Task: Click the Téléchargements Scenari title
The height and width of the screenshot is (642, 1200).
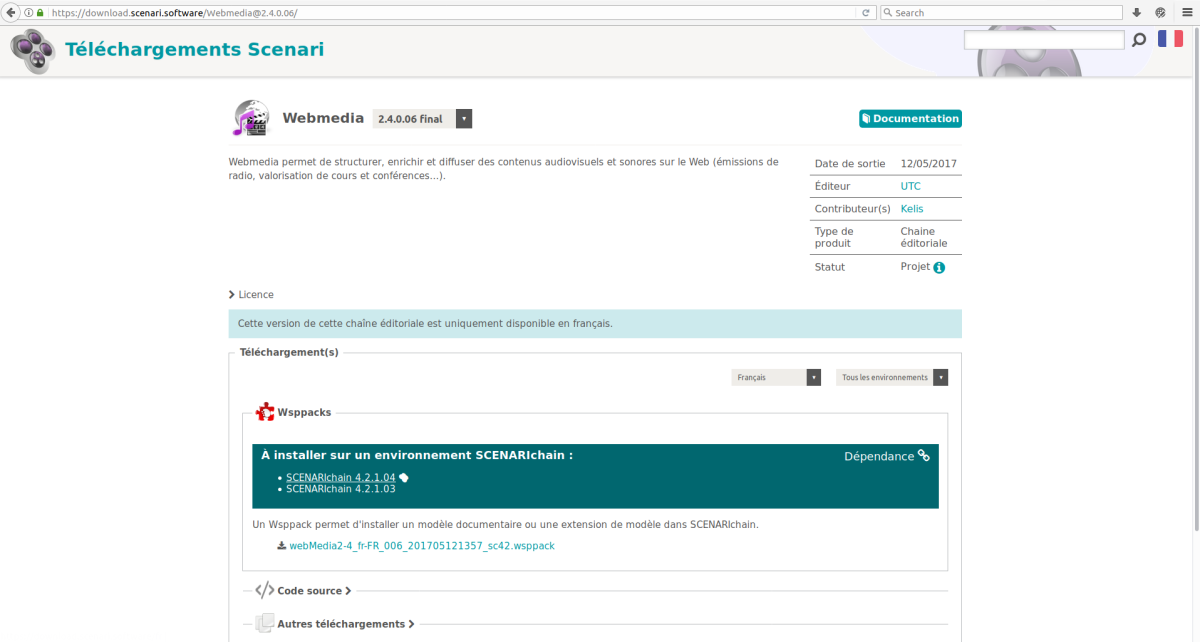Action: click(194, 50)
